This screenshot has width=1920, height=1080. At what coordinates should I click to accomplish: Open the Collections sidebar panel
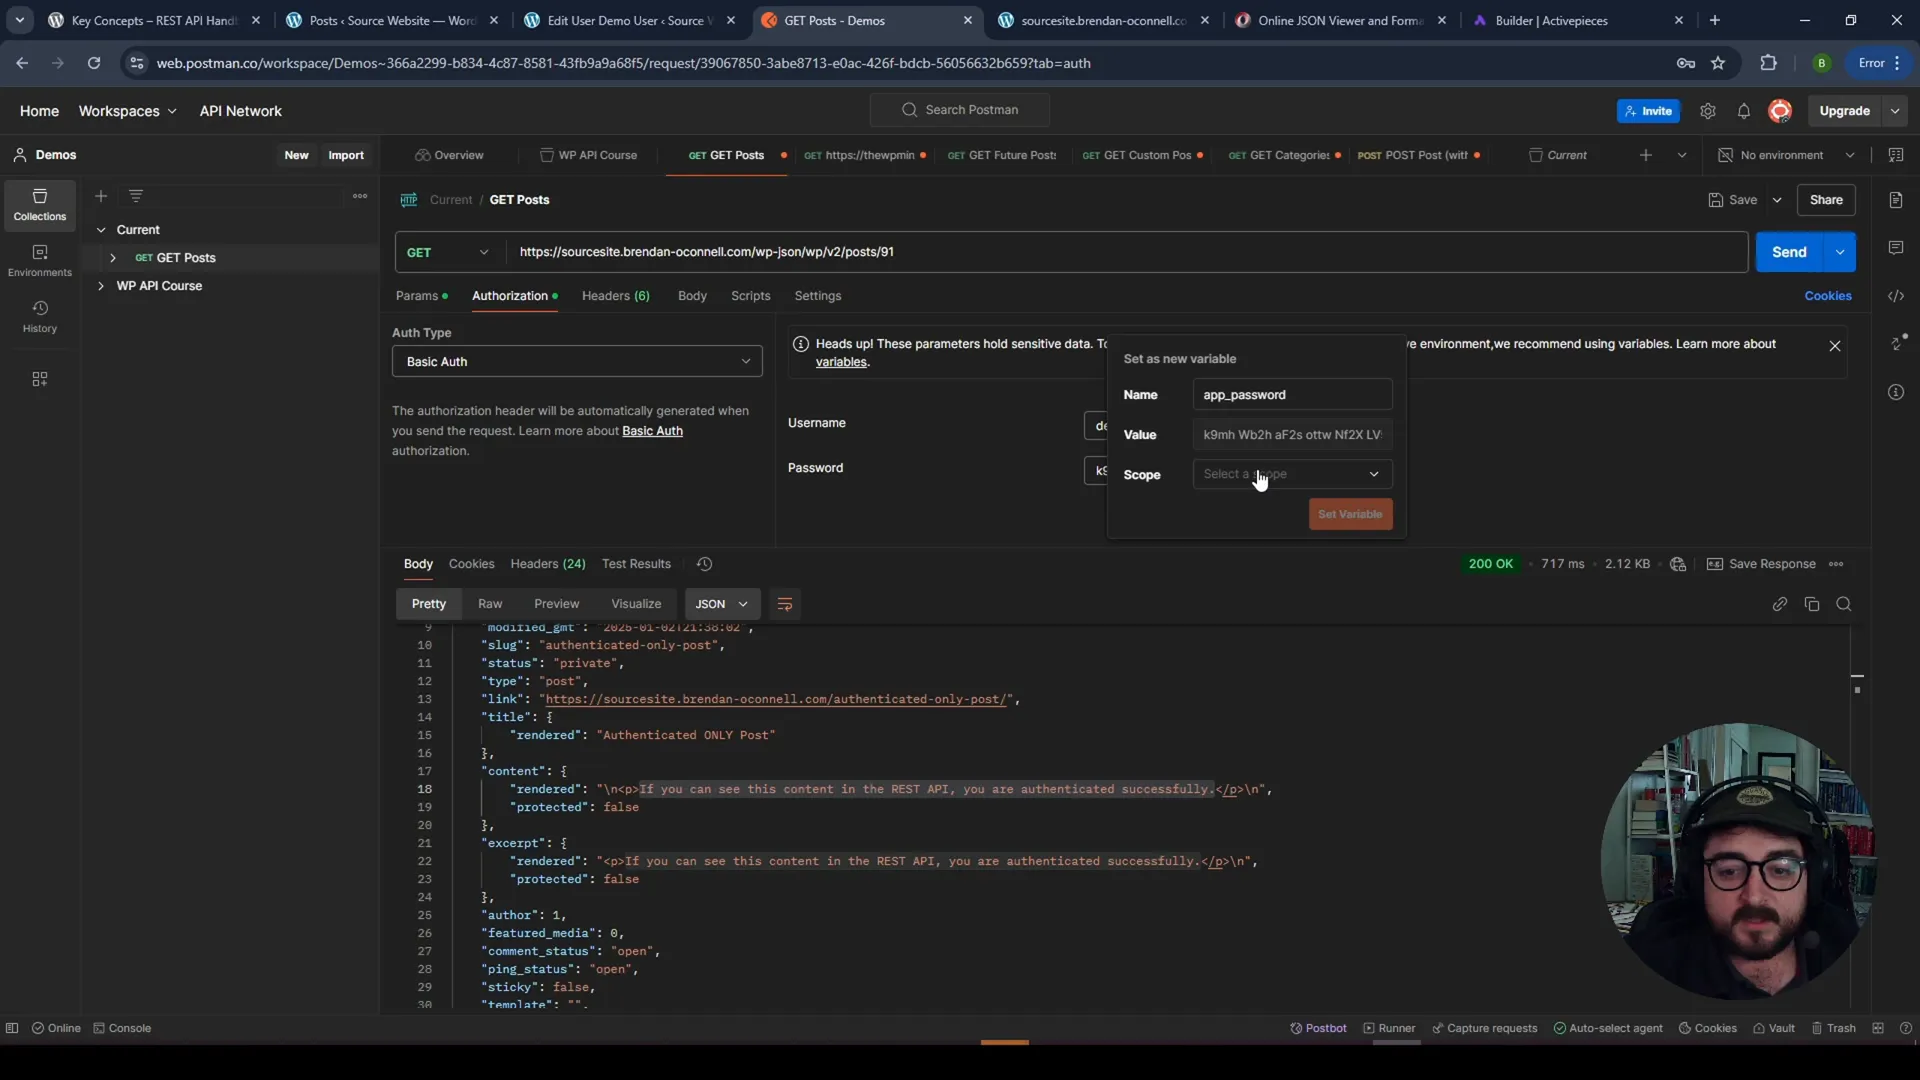[40, 205]
